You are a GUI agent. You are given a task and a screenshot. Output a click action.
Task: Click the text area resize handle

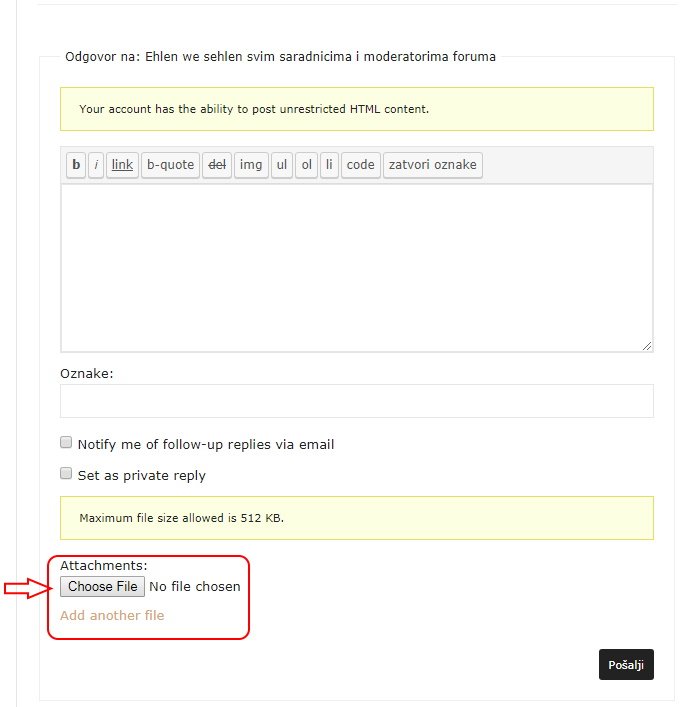[646, 345]
